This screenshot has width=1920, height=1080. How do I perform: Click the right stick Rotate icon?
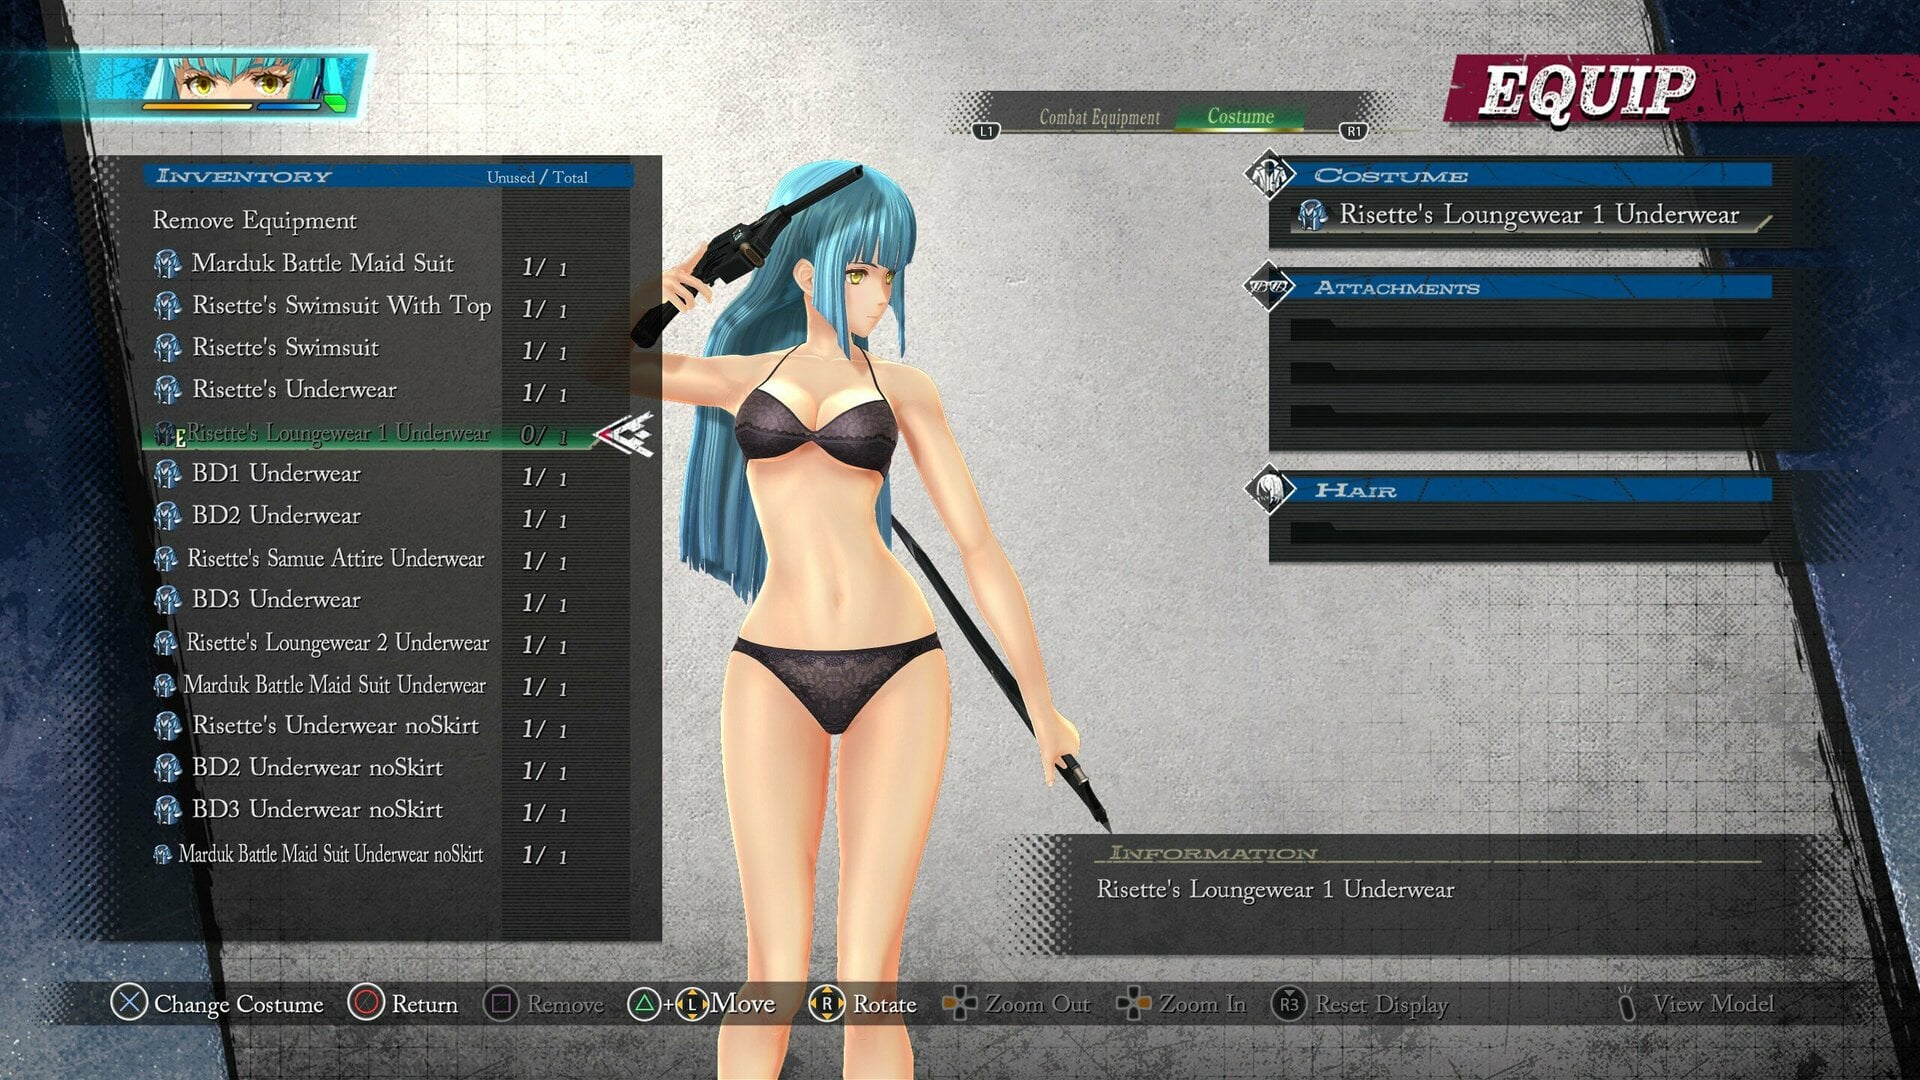point(826,1003)
